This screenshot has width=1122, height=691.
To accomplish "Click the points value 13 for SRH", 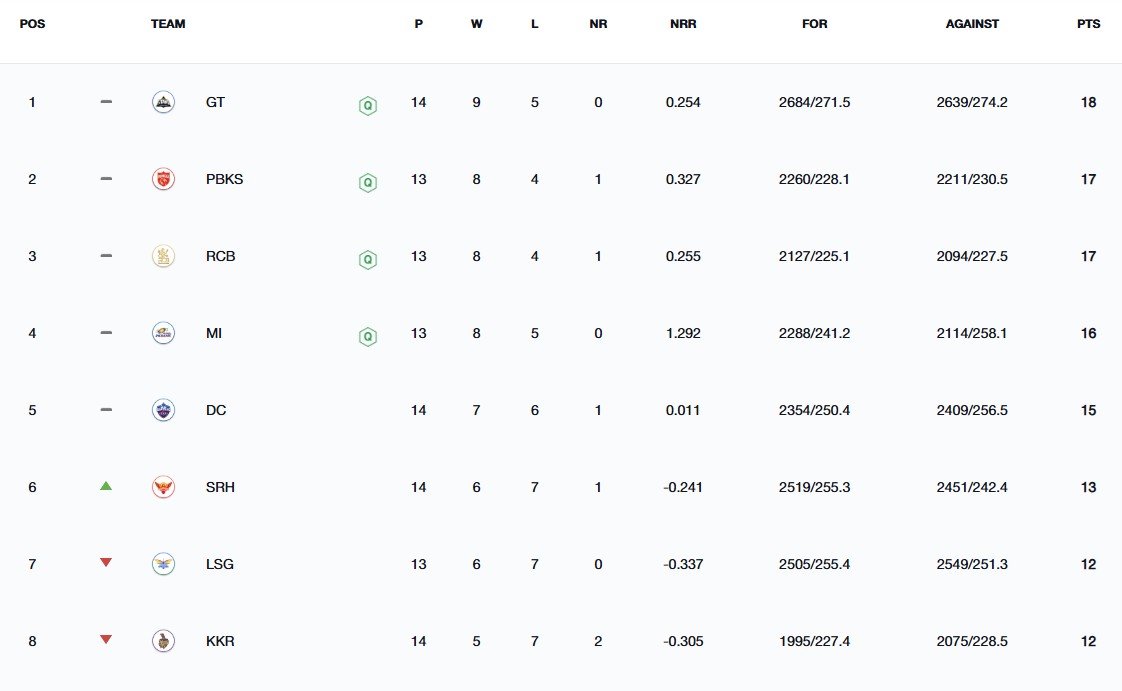I will point(1088,487).
